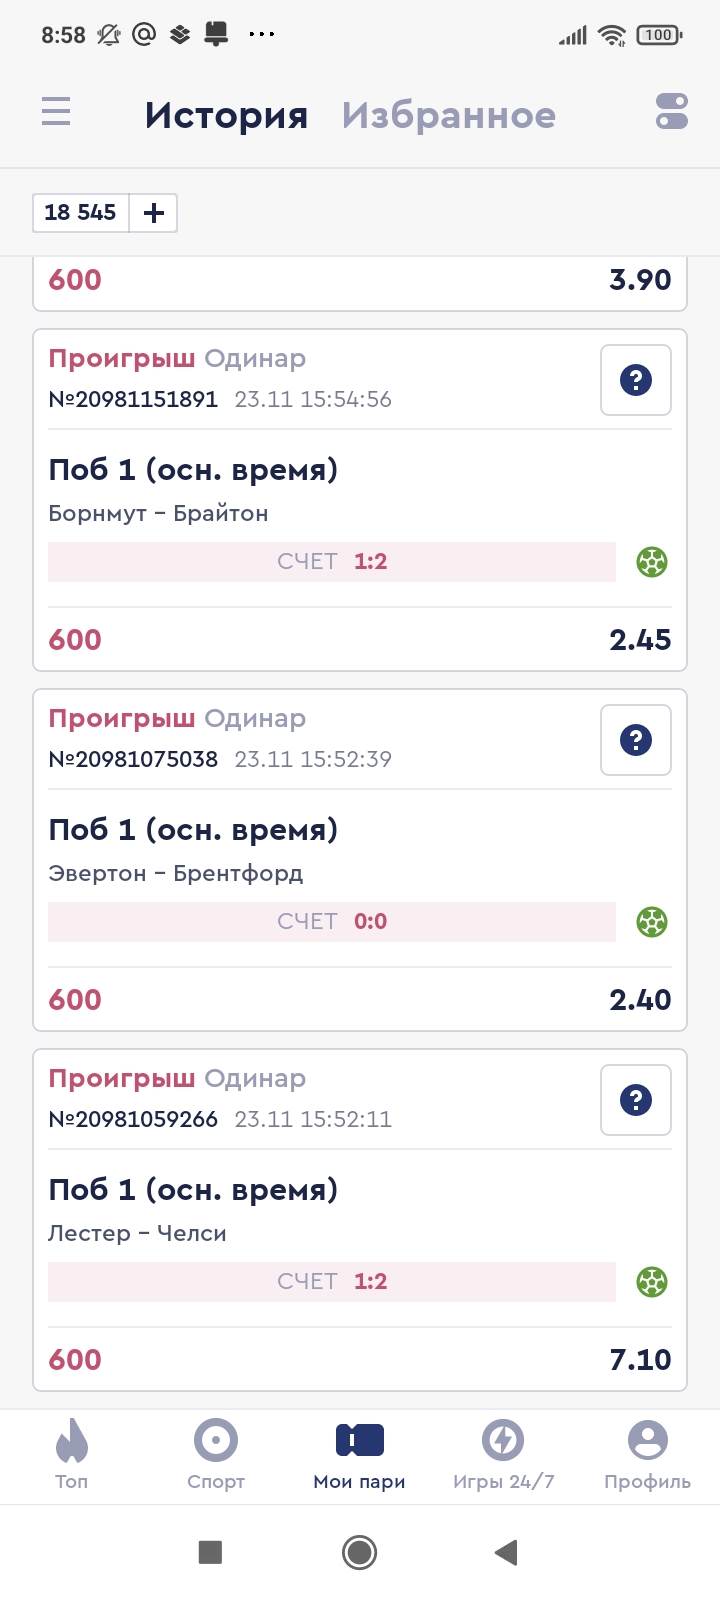Click the football icon in the Лестер bet
The height and width of the screenshot is (1600, 720).
[x=652, y=1282]
